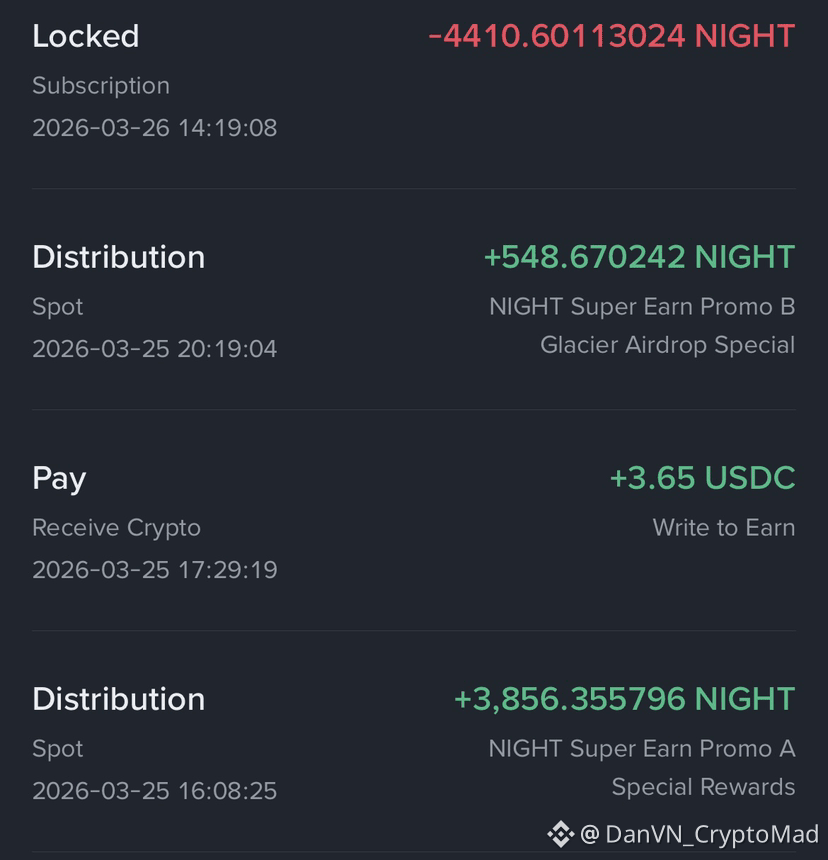Tap the Special Rewards description
The height and width of the screenshot is (860, 828).
point(704,787)
